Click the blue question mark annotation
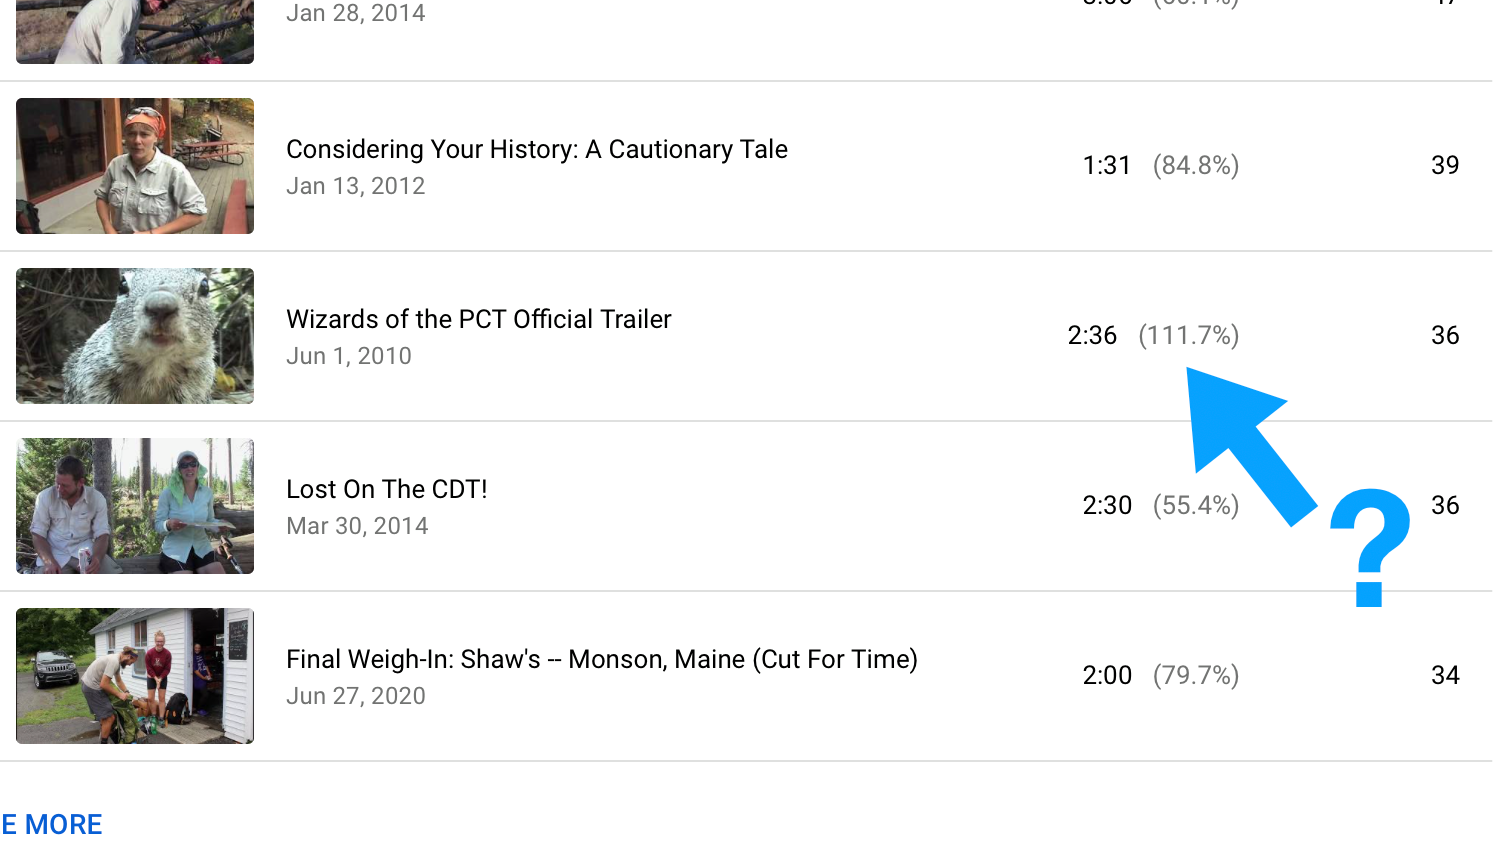1512x860 pixels. [1370, 548]
